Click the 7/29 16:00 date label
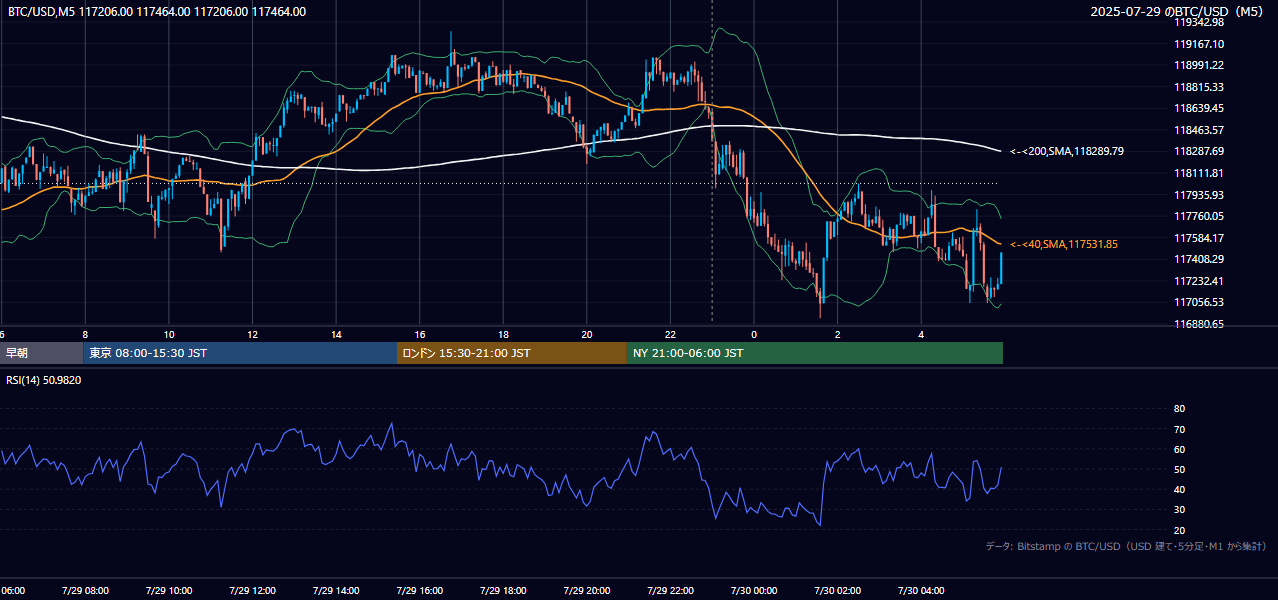 [420, 590]
